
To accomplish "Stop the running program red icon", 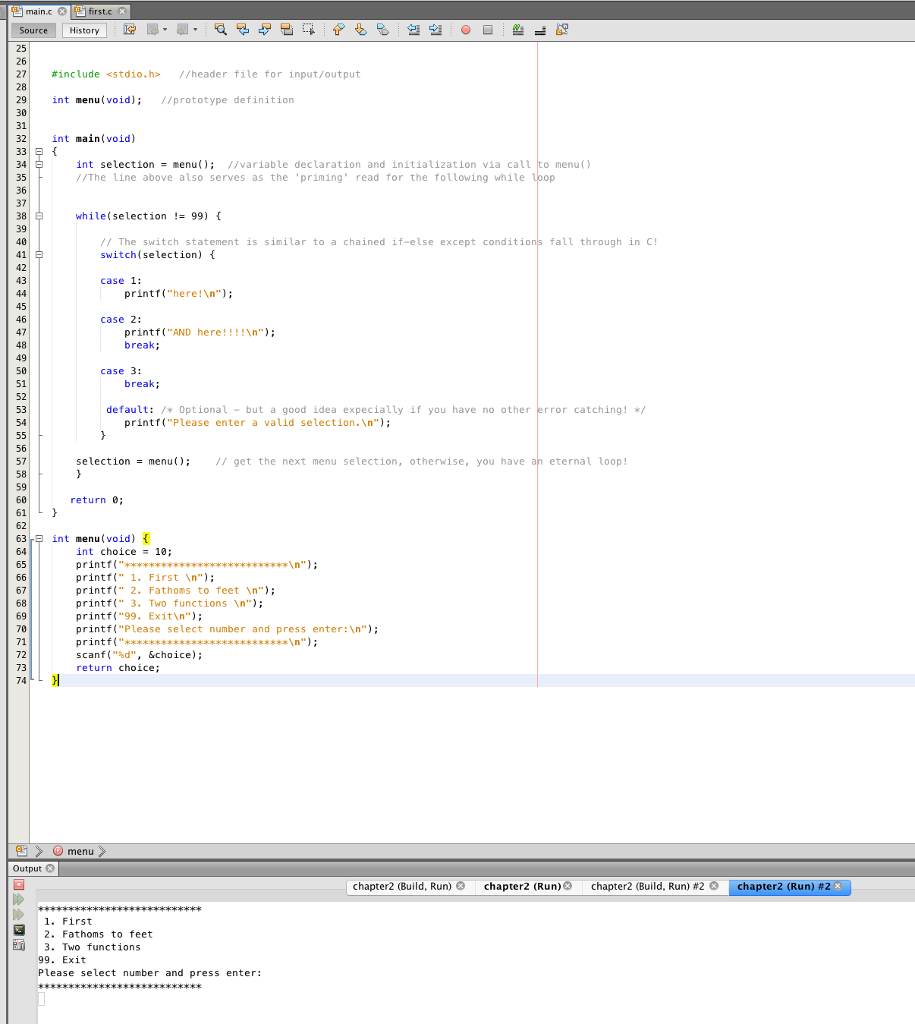I will coord(19,884).
